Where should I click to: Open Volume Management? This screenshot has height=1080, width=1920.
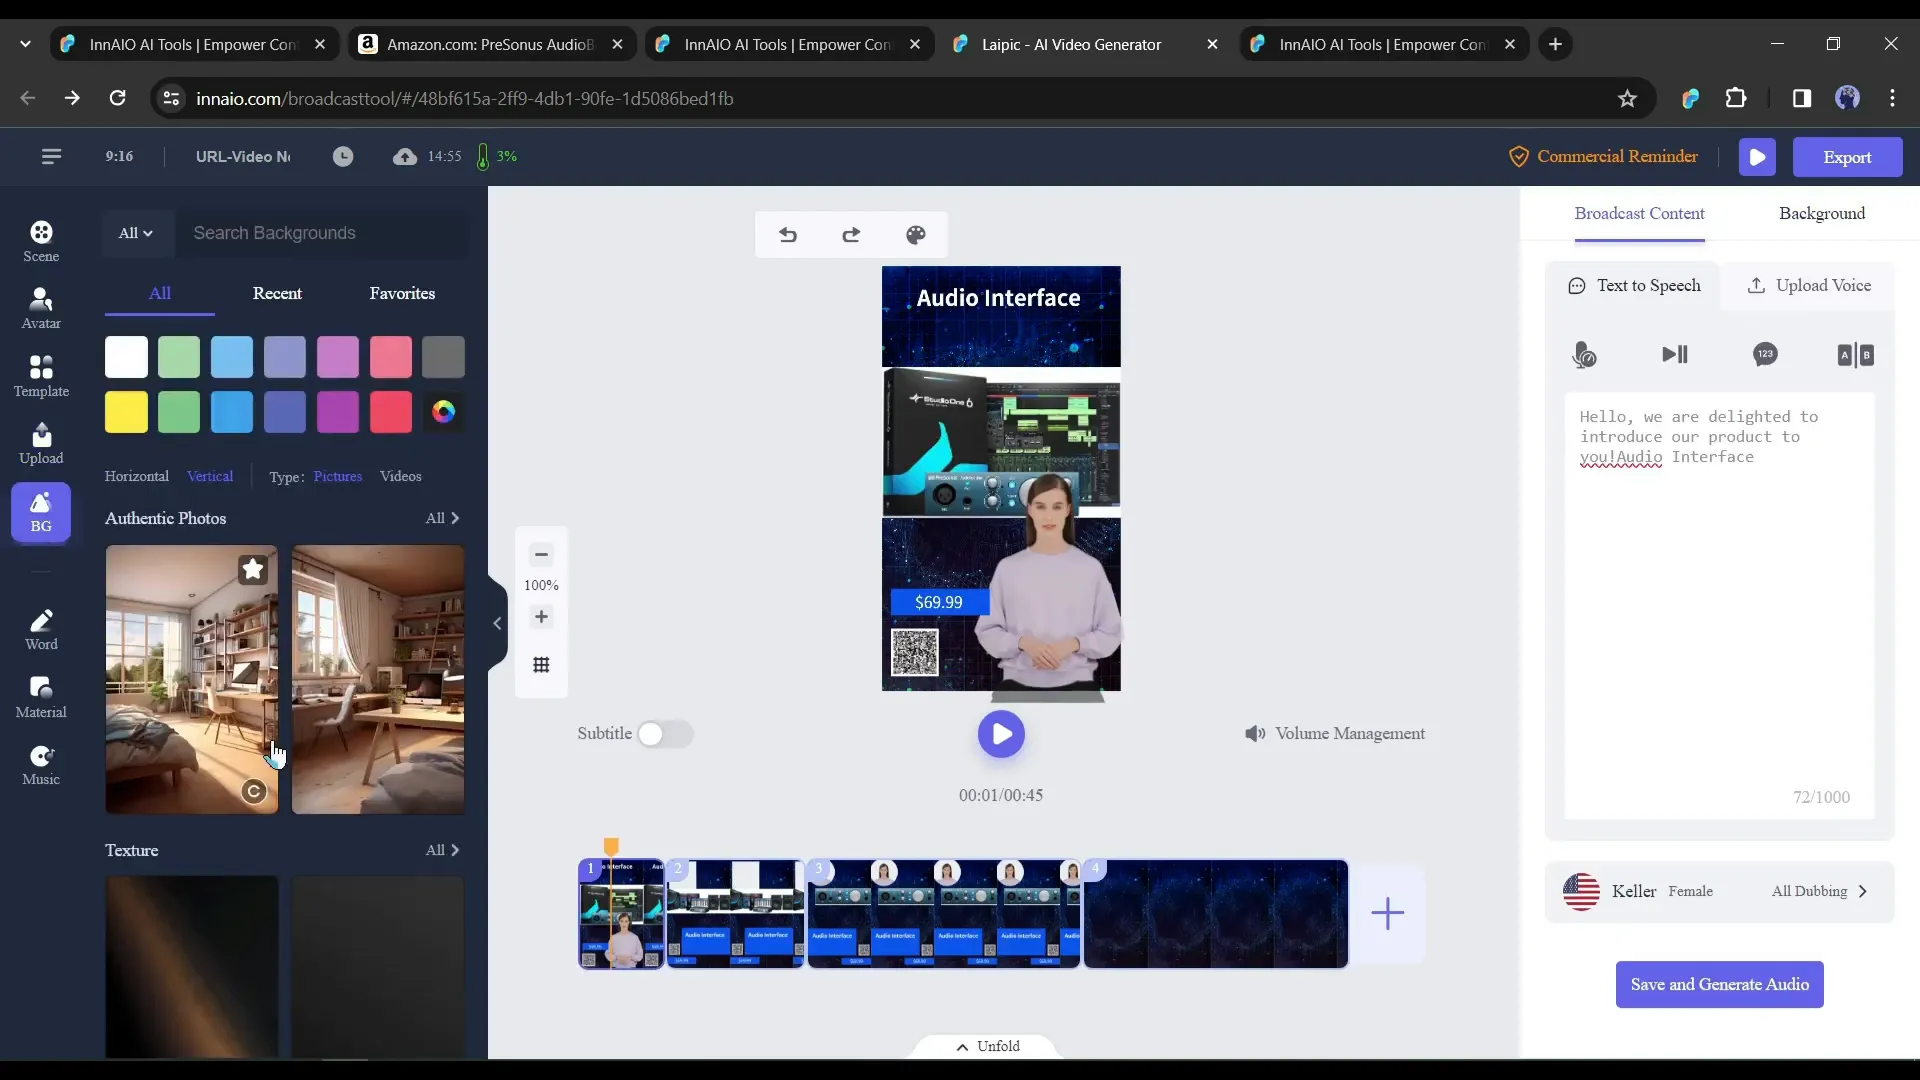point(1335,733)
